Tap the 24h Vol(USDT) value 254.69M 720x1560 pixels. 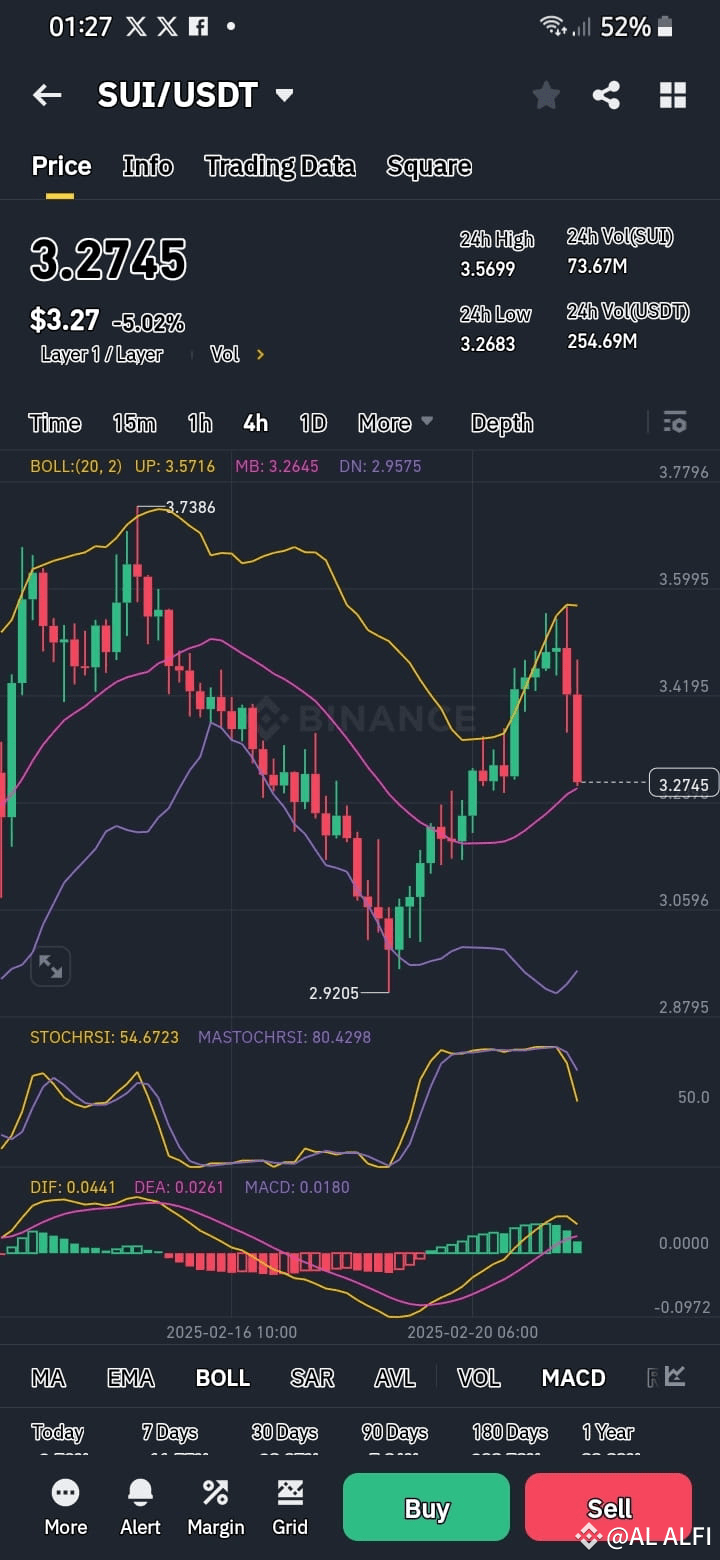coord(602,341)
